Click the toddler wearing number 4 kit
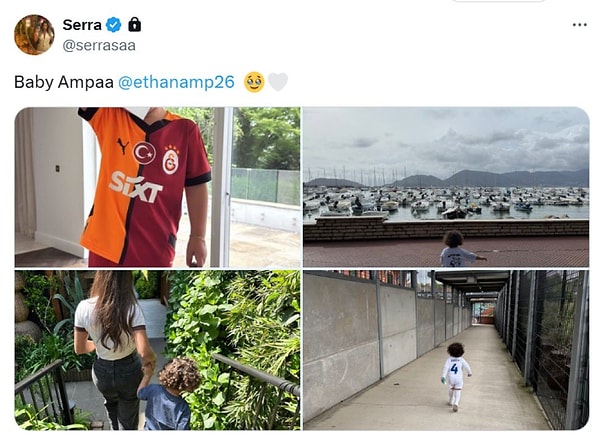This screenshot has height=440, width=600. pos(456,376)
